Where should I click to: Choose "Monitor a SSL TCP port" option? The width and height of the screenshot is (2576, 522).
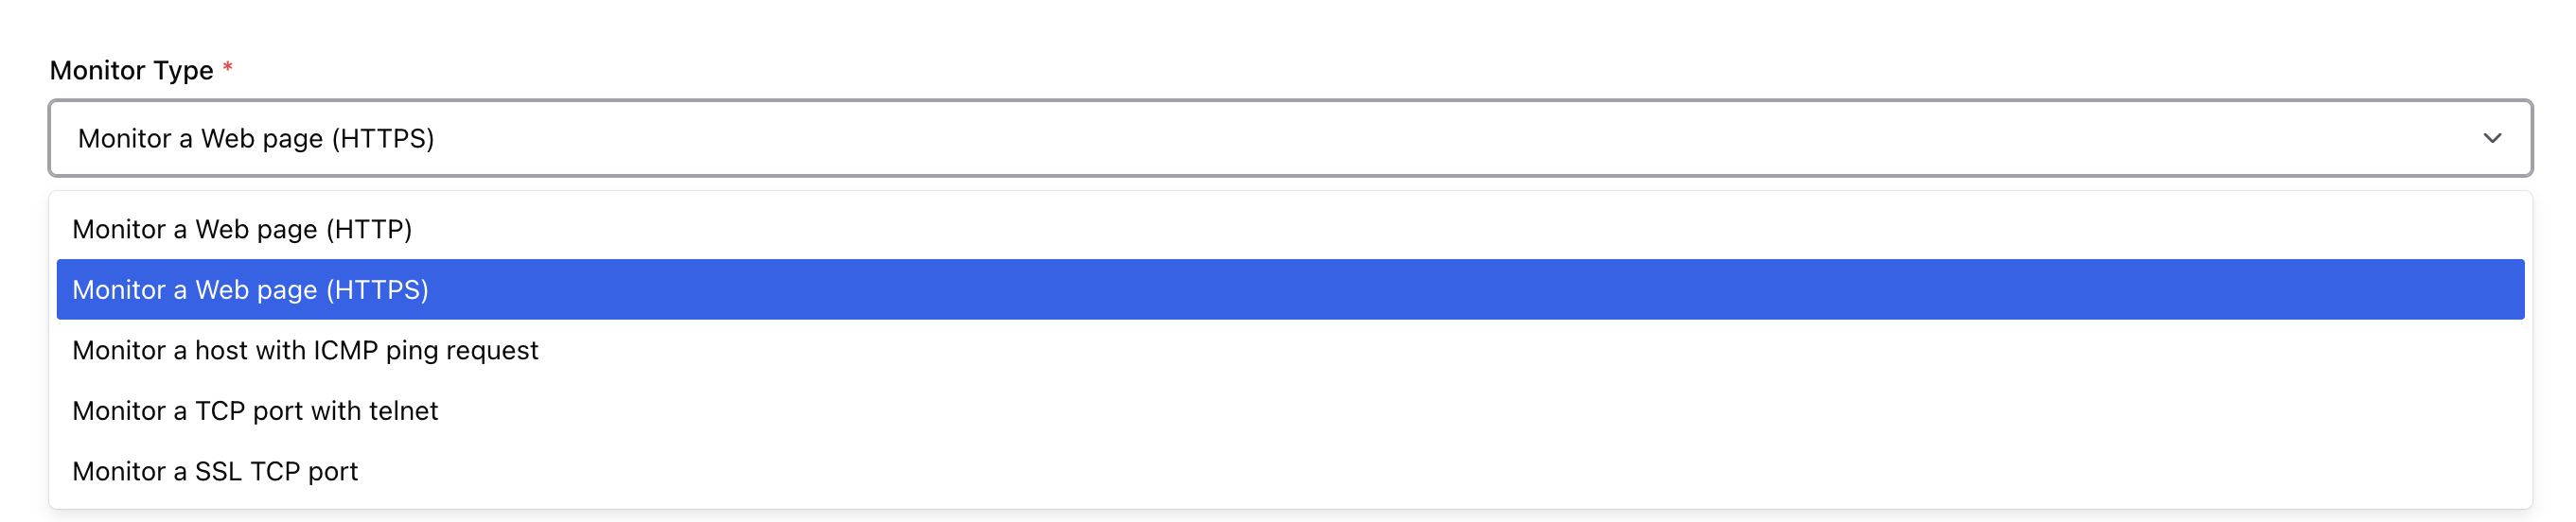tap(215, 471)
